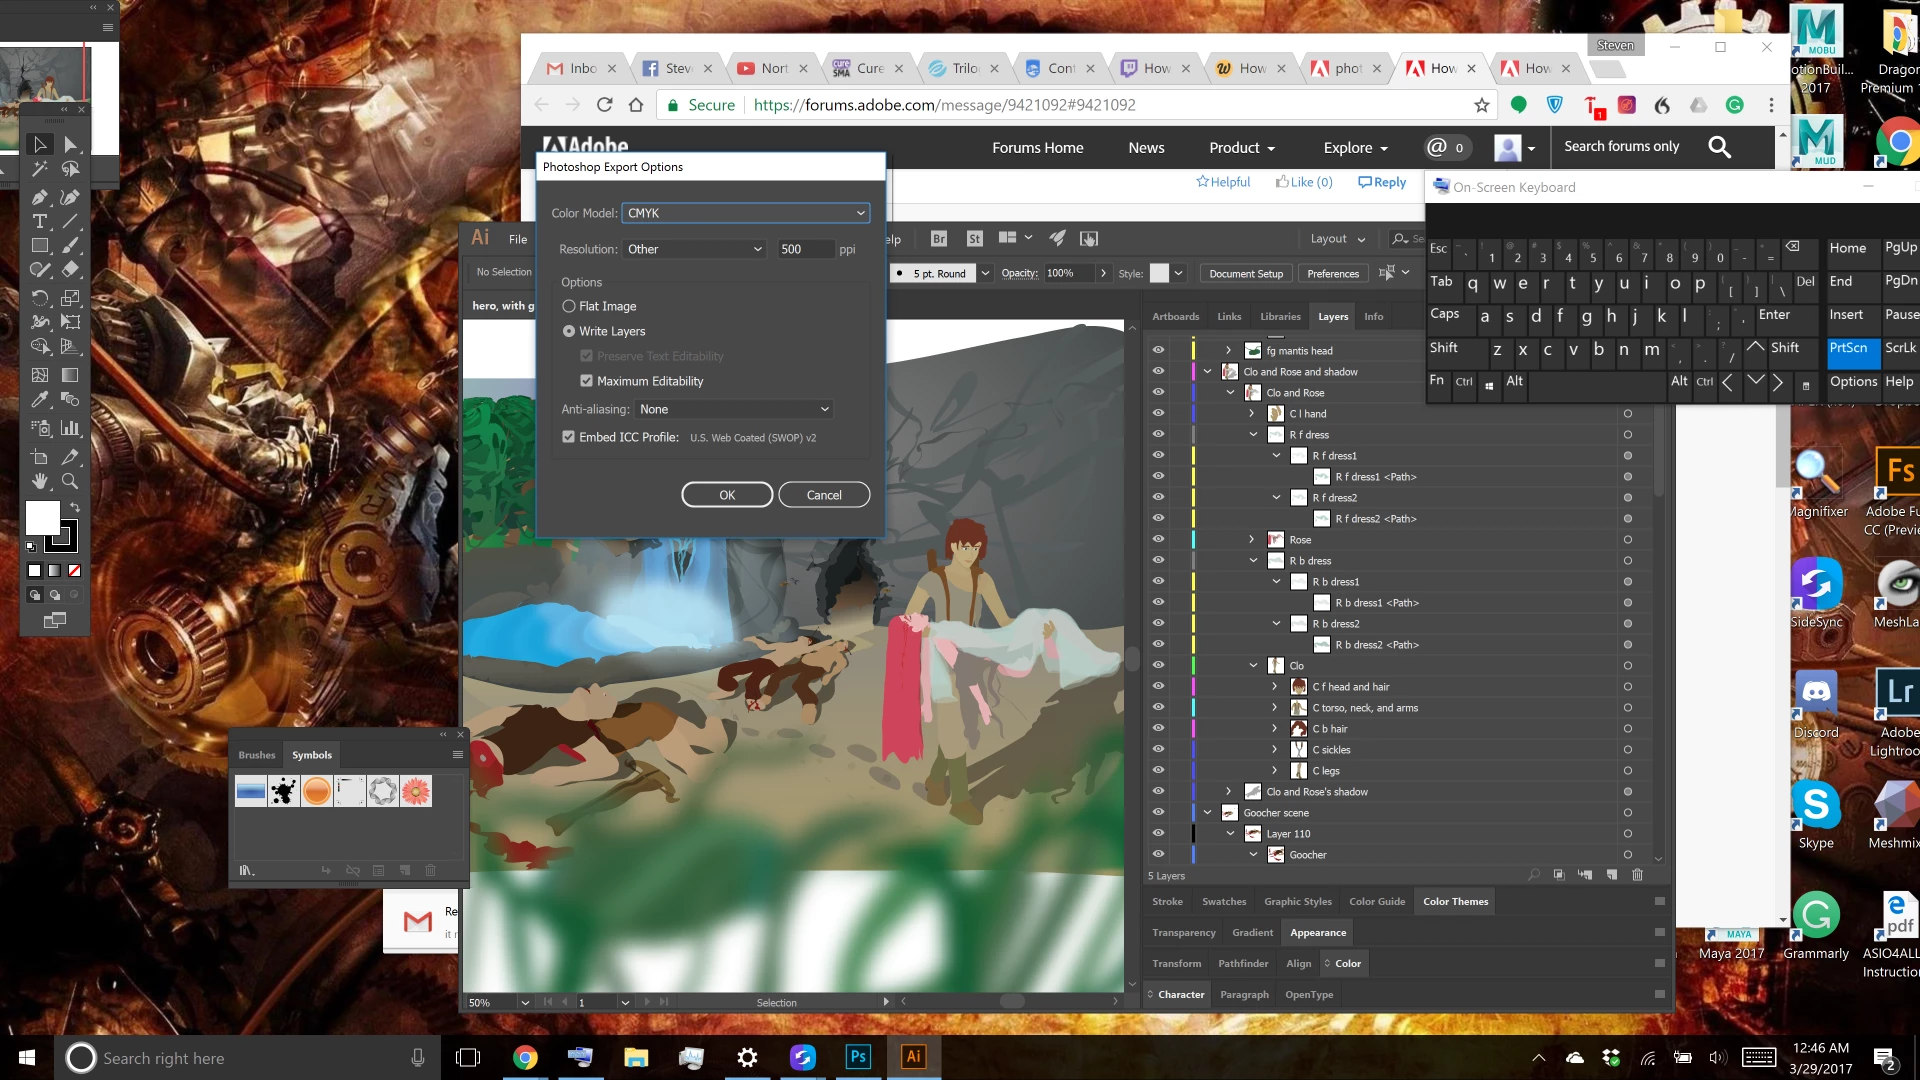The image size is (1920, 1080).
Task: Uncheck Maximum Editability checkbox
Action: pyautogui.click(x=587, y=381)
